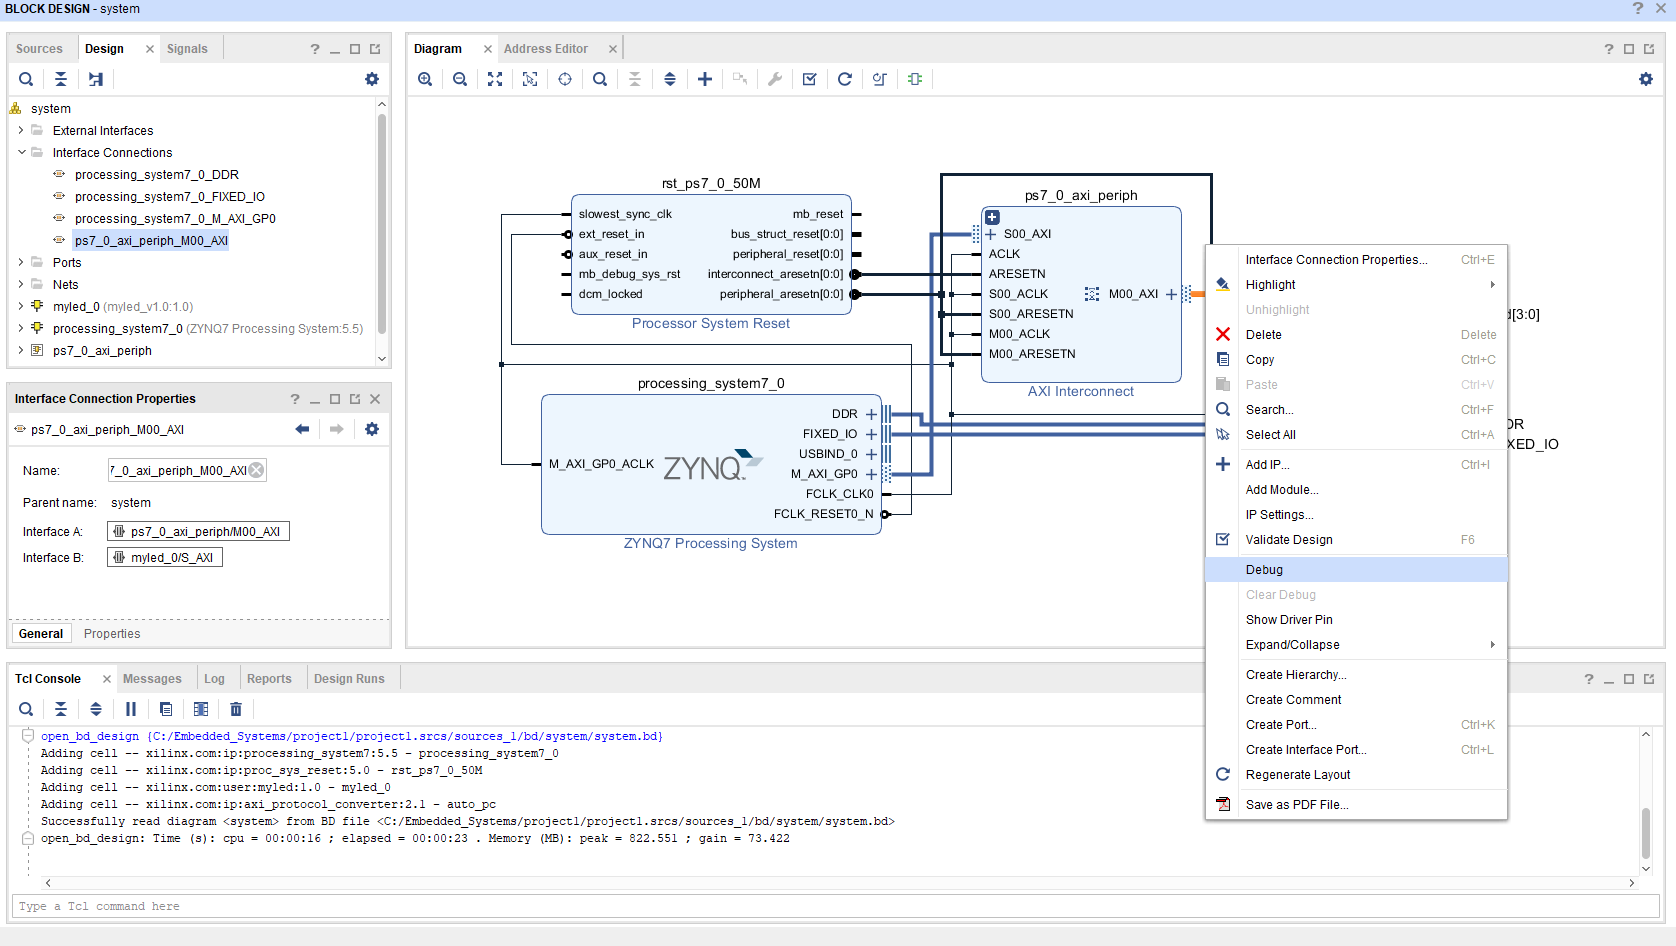Click the Validate Design toolbar icon

810,79
